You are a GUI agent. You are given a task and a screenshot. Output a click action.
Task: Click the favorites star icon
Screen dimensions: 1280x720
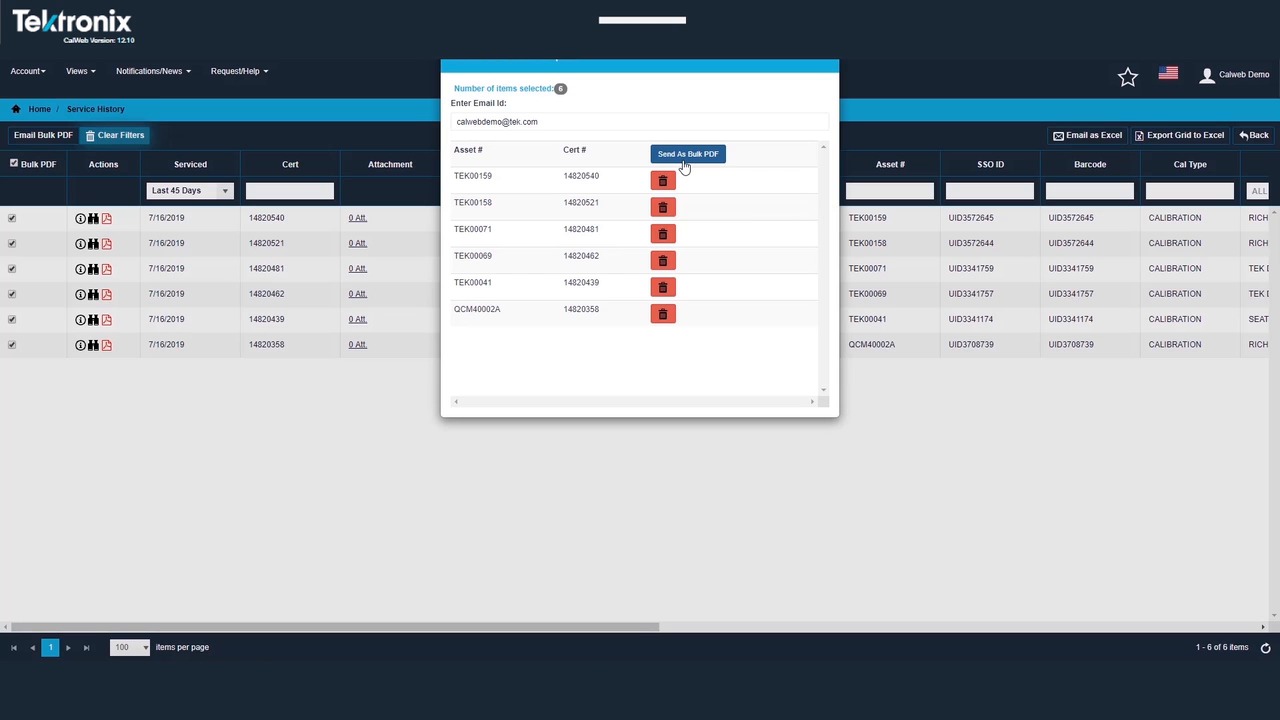coord(1127,76)
